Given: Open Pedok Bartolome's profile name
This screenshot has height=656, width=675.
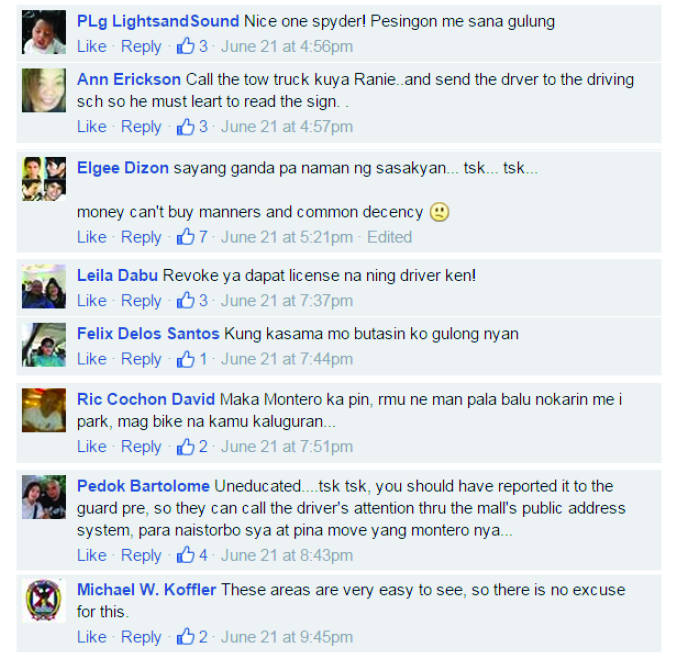Looking at the screenshot, I should pyautogui.click(x=143, y=486).
